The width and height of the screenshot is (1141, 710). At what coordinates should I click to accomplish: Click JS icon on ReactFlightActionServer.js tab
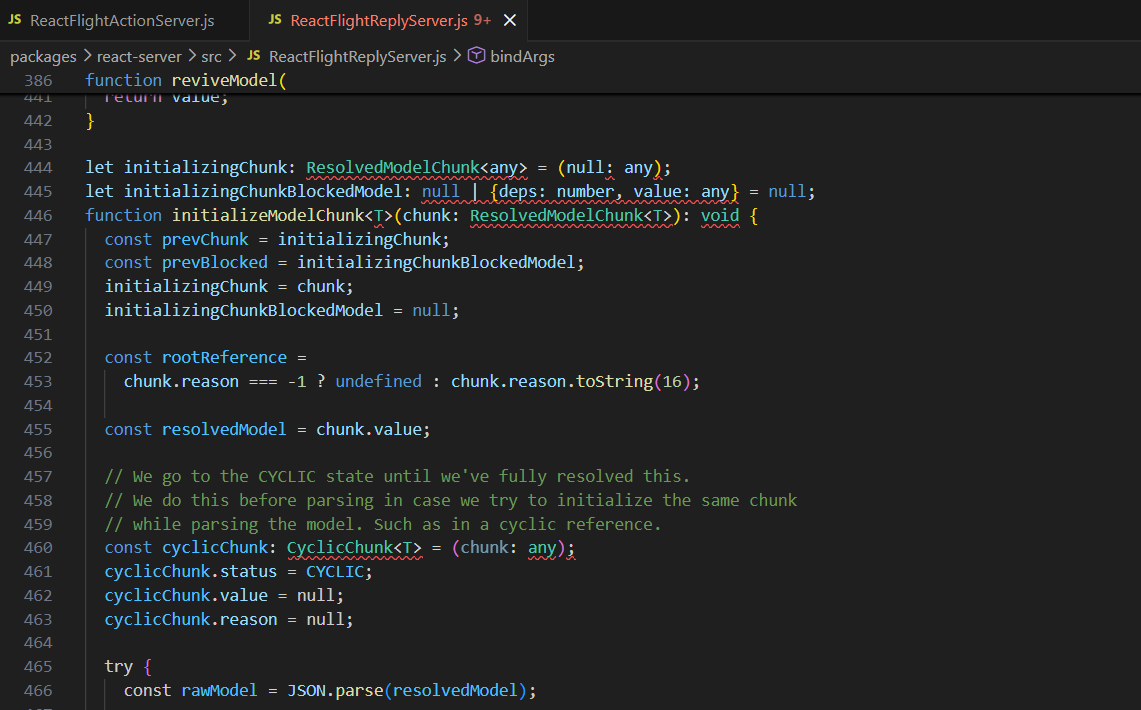click(x=14, y=20)
